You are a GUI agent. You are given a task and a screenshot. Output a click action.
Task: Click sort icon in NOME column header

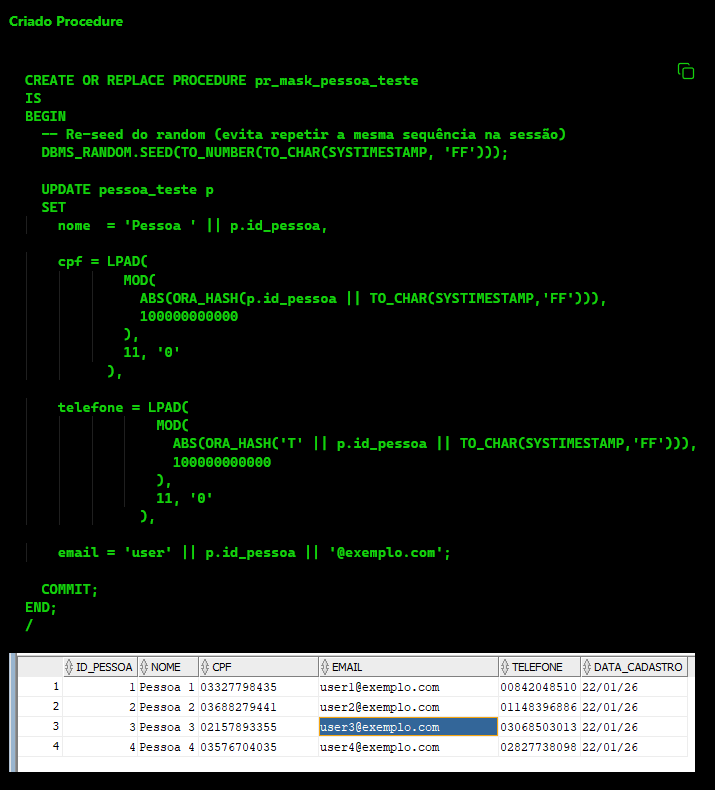(145, 667)
